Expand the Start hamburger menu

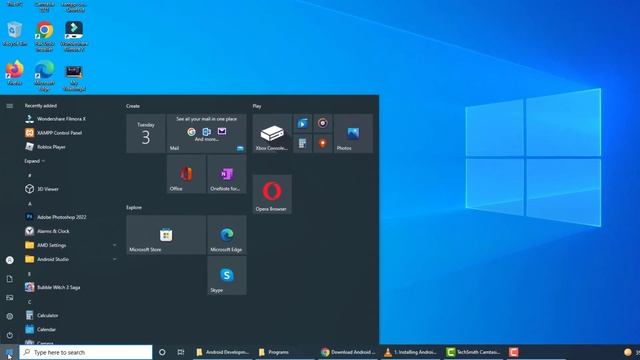[10, 106]
